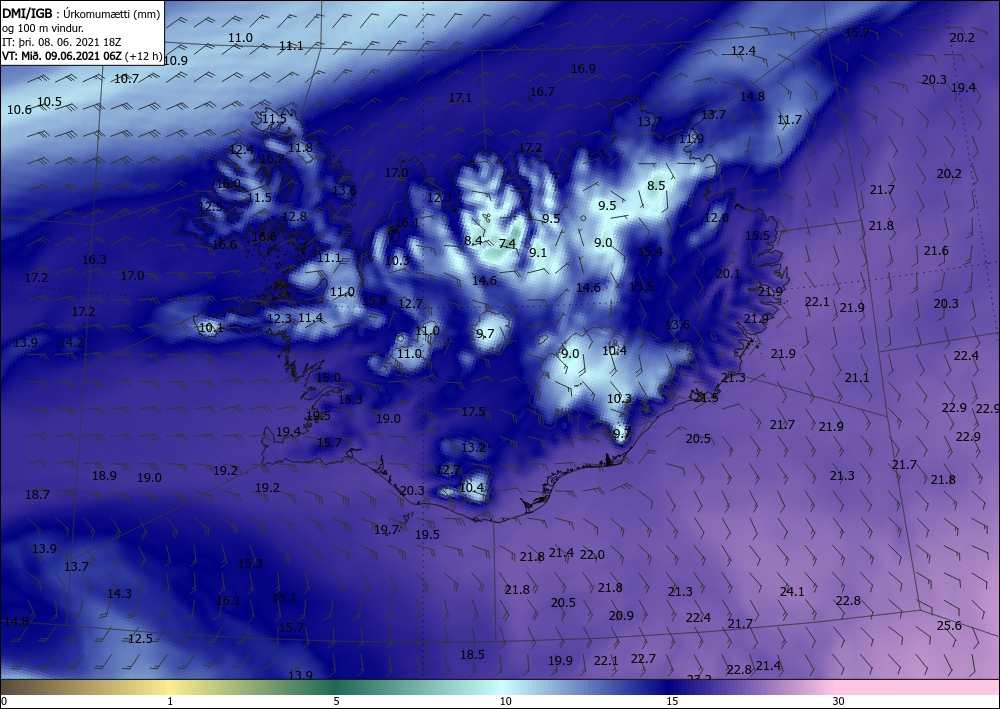1000x709 pixels.
Task: Click the 'VT: Mið. 09.06.2021 06Z' valid time
Action: (x=62, y=56)
